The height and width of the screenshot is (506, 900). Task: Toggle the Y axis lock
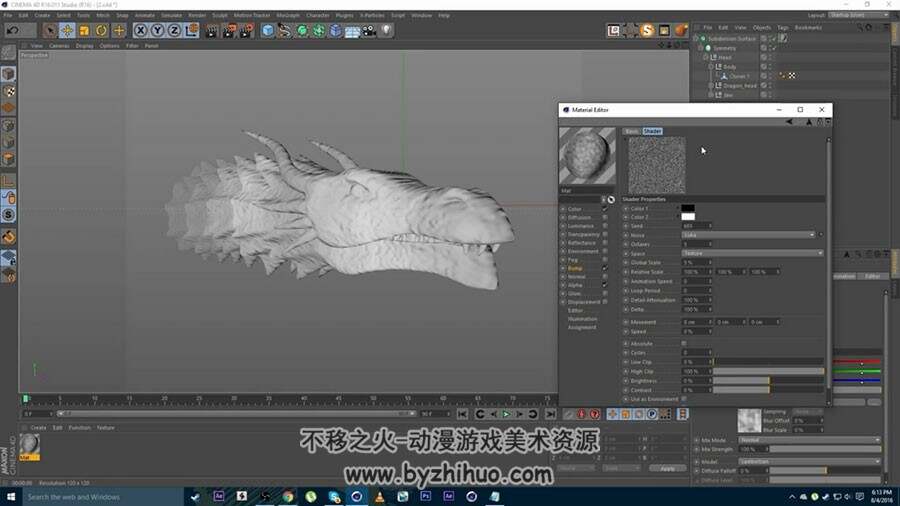click(x=157, y=30)
